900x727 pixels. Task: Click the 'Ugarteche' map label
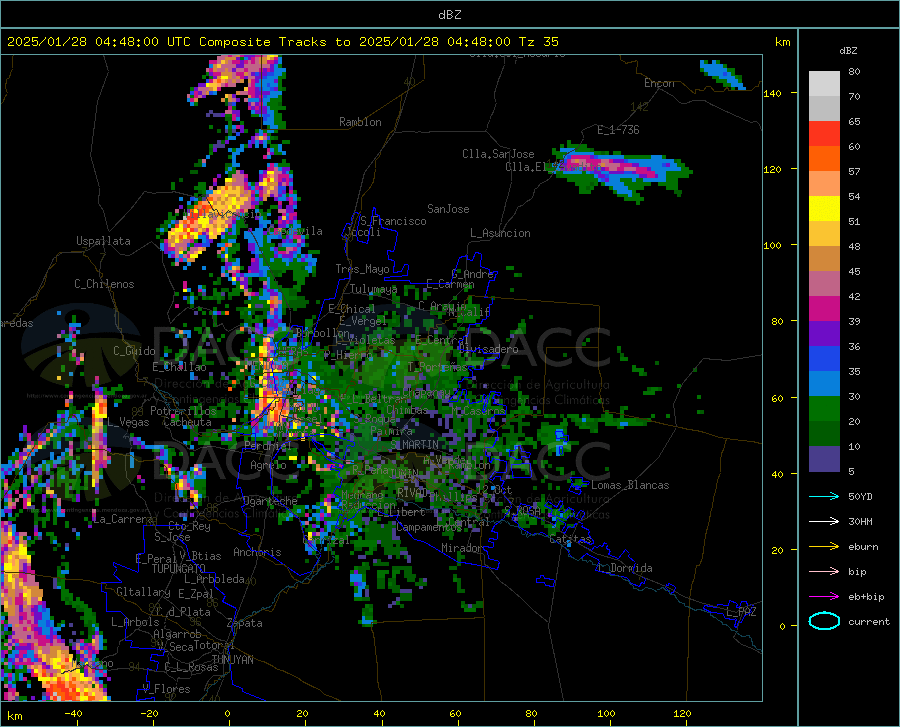[x=270, y=501]
